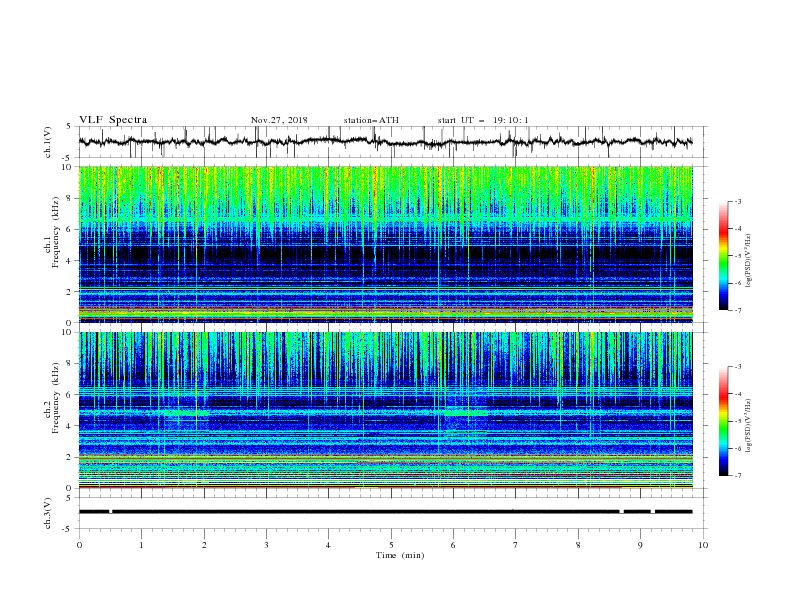Click the "10" kHz tick of ch.1 spectrogram
The height and width of the screenshot is (612, 792).
point(69,167)
